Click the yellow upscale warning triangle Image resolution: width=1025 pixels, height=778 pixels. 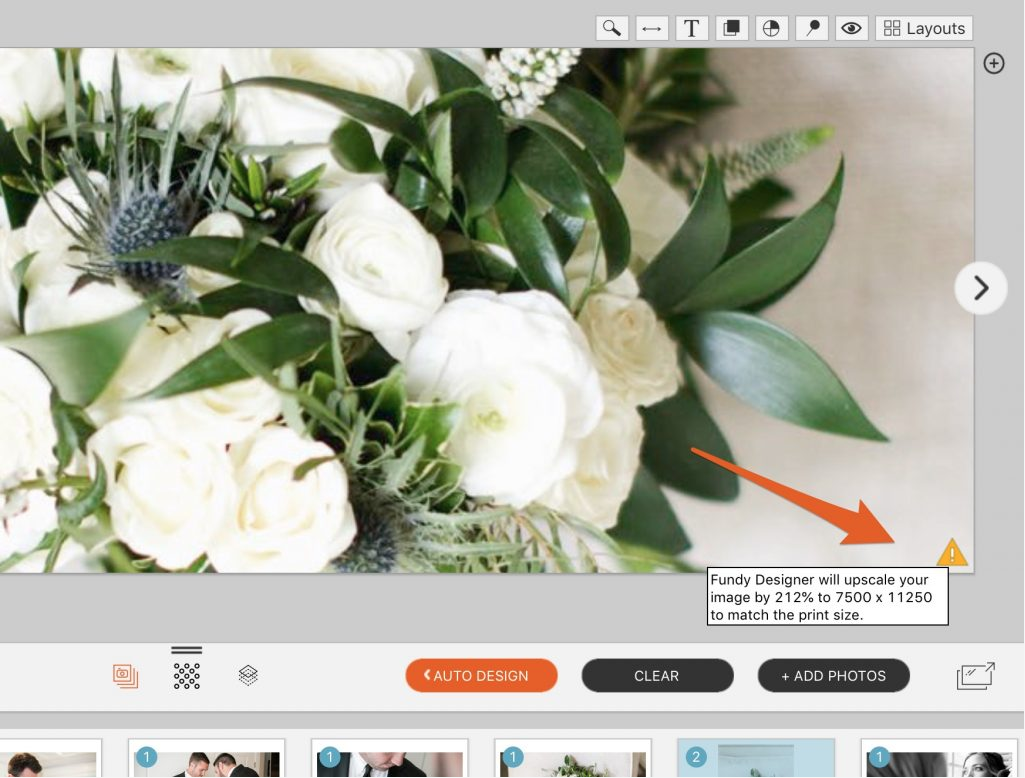pyautogui.click(x=952, y=552)
